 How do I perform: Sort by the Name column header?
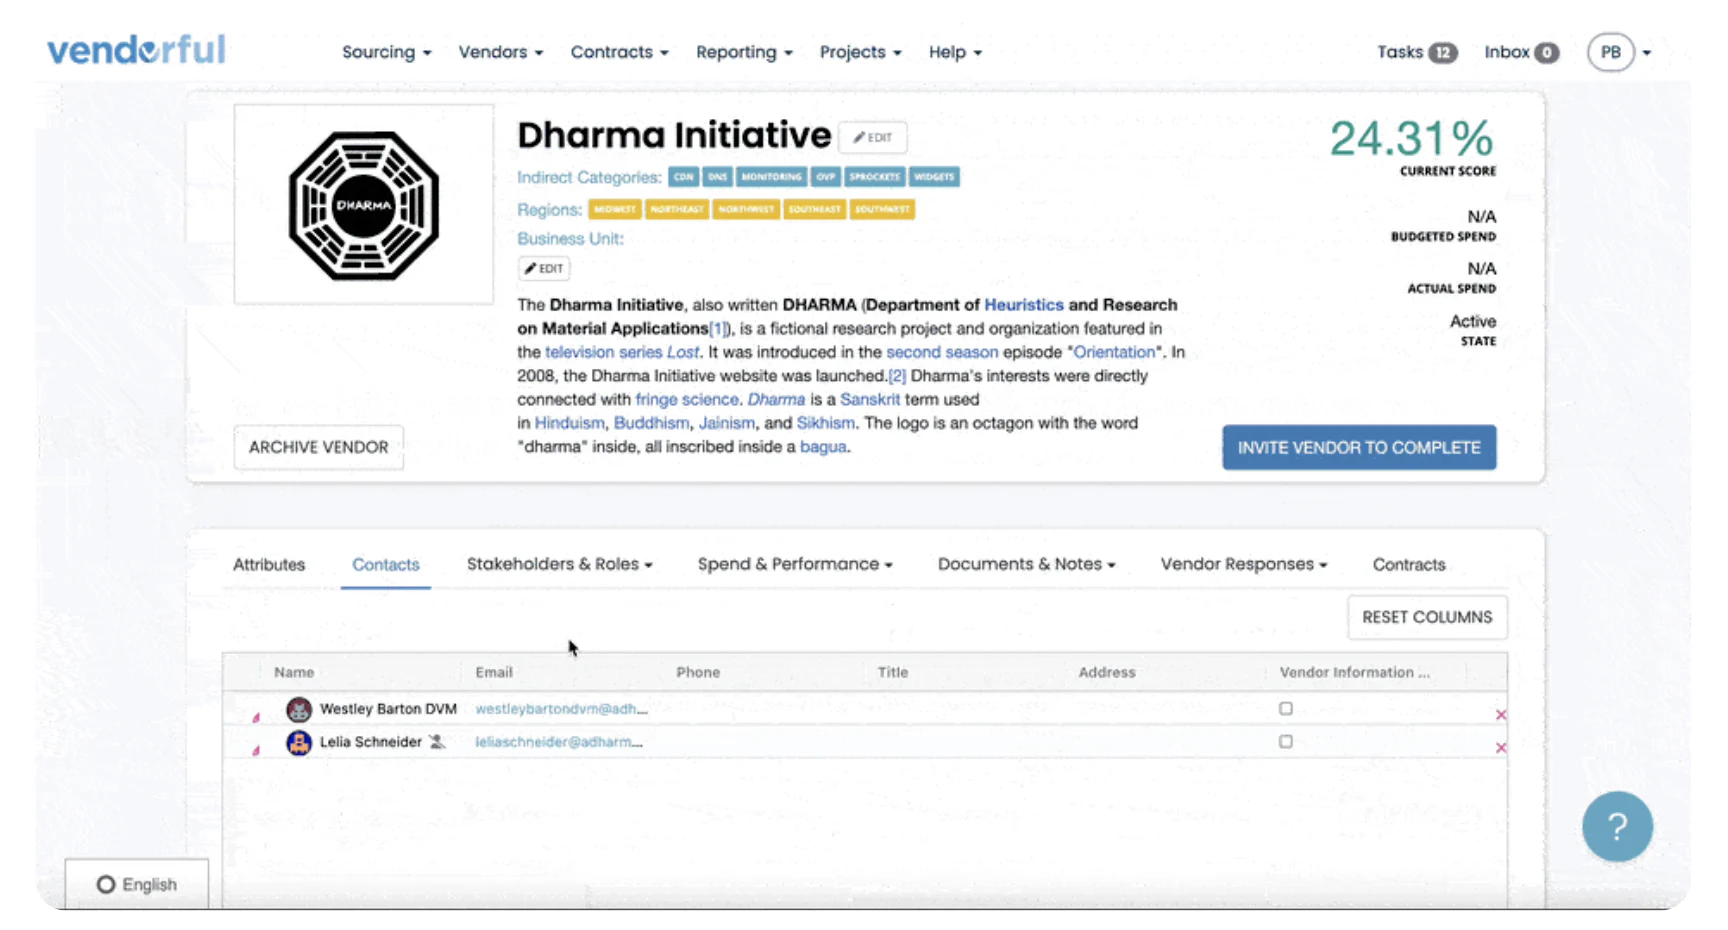click(294, 672)
